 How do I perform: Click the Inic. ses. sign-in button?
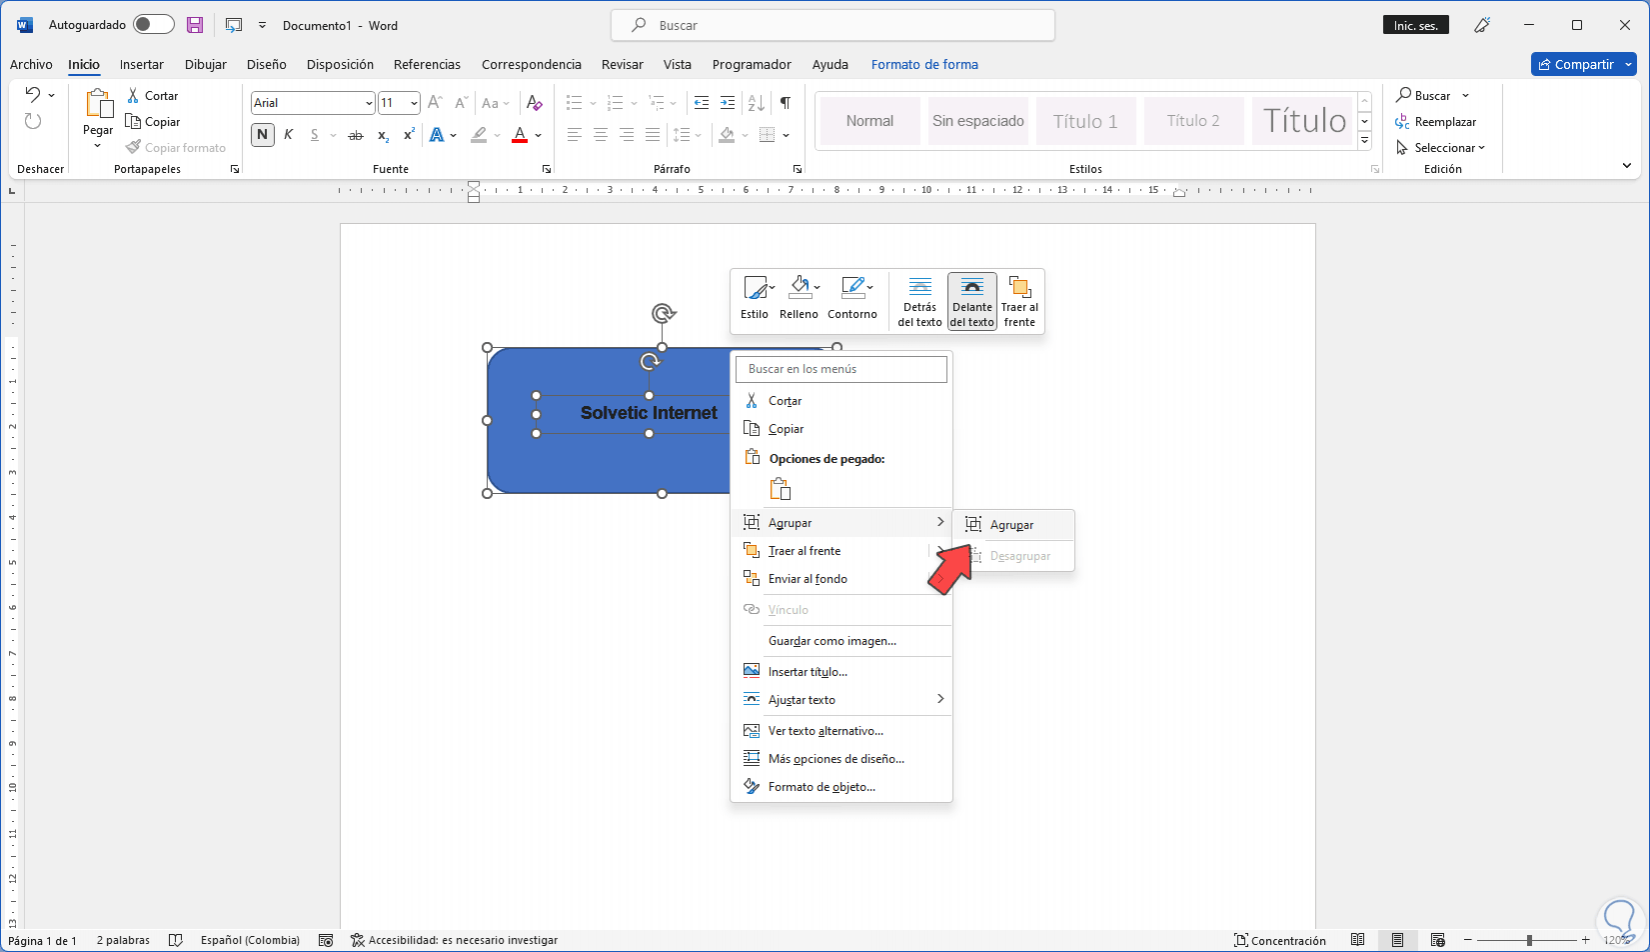click(1416, 25)
